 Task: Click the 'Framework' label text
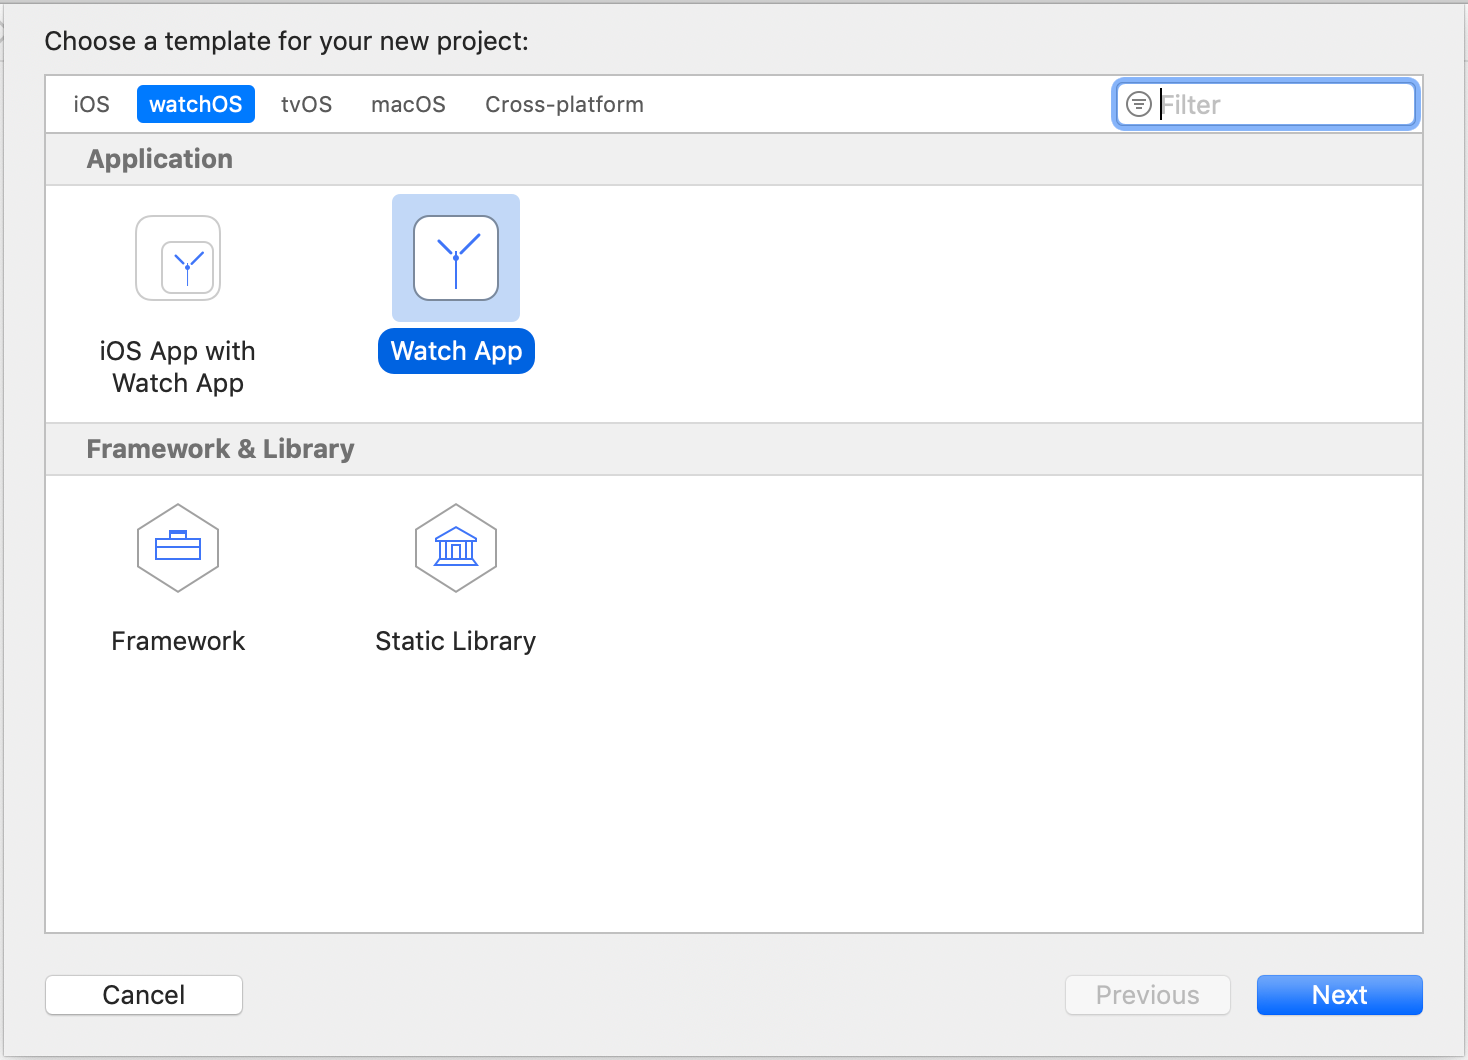point(178,641)
